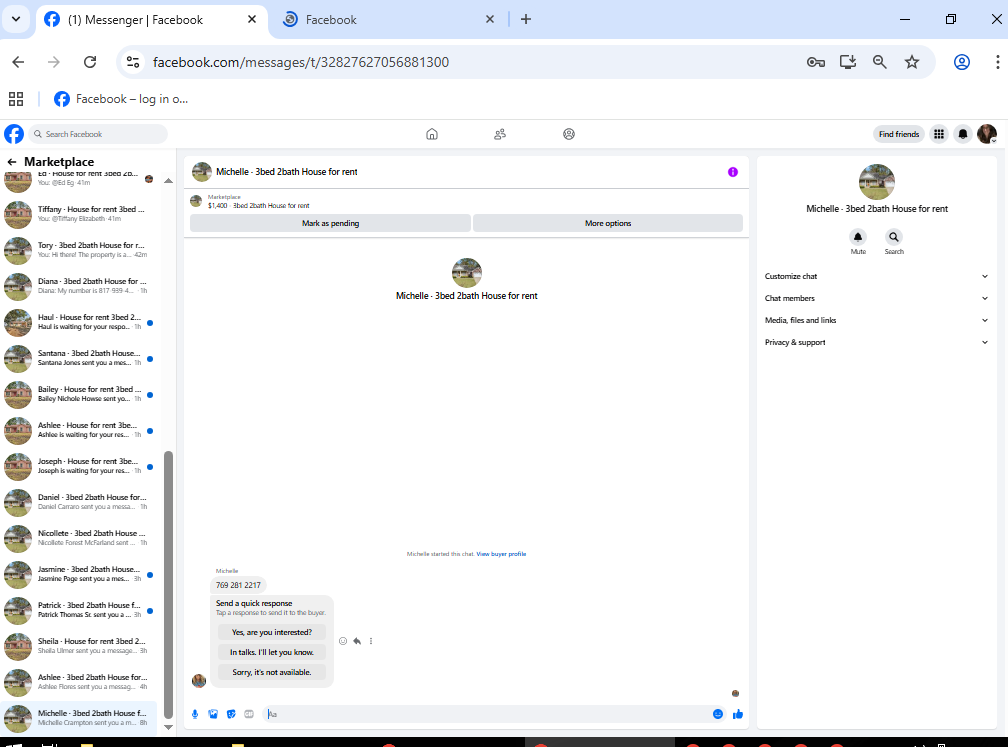Open Haul house for rent conversation
The width and height of the screenshot is (1008, 747).
pyautogui.click(x=78, y=322)
